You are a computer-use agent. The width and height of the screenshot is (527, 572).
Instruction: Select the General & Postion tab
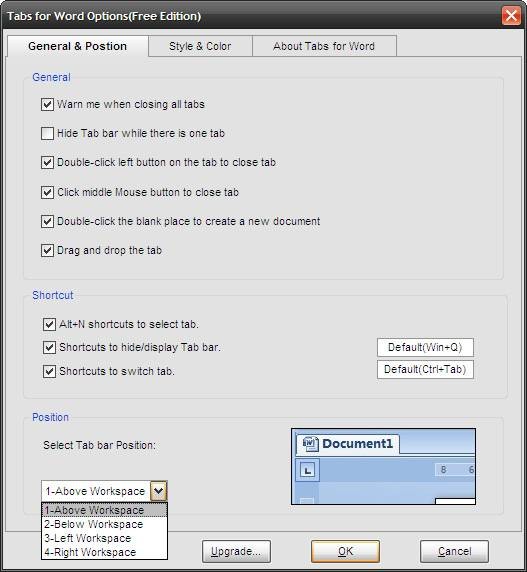tap(77, 46)
